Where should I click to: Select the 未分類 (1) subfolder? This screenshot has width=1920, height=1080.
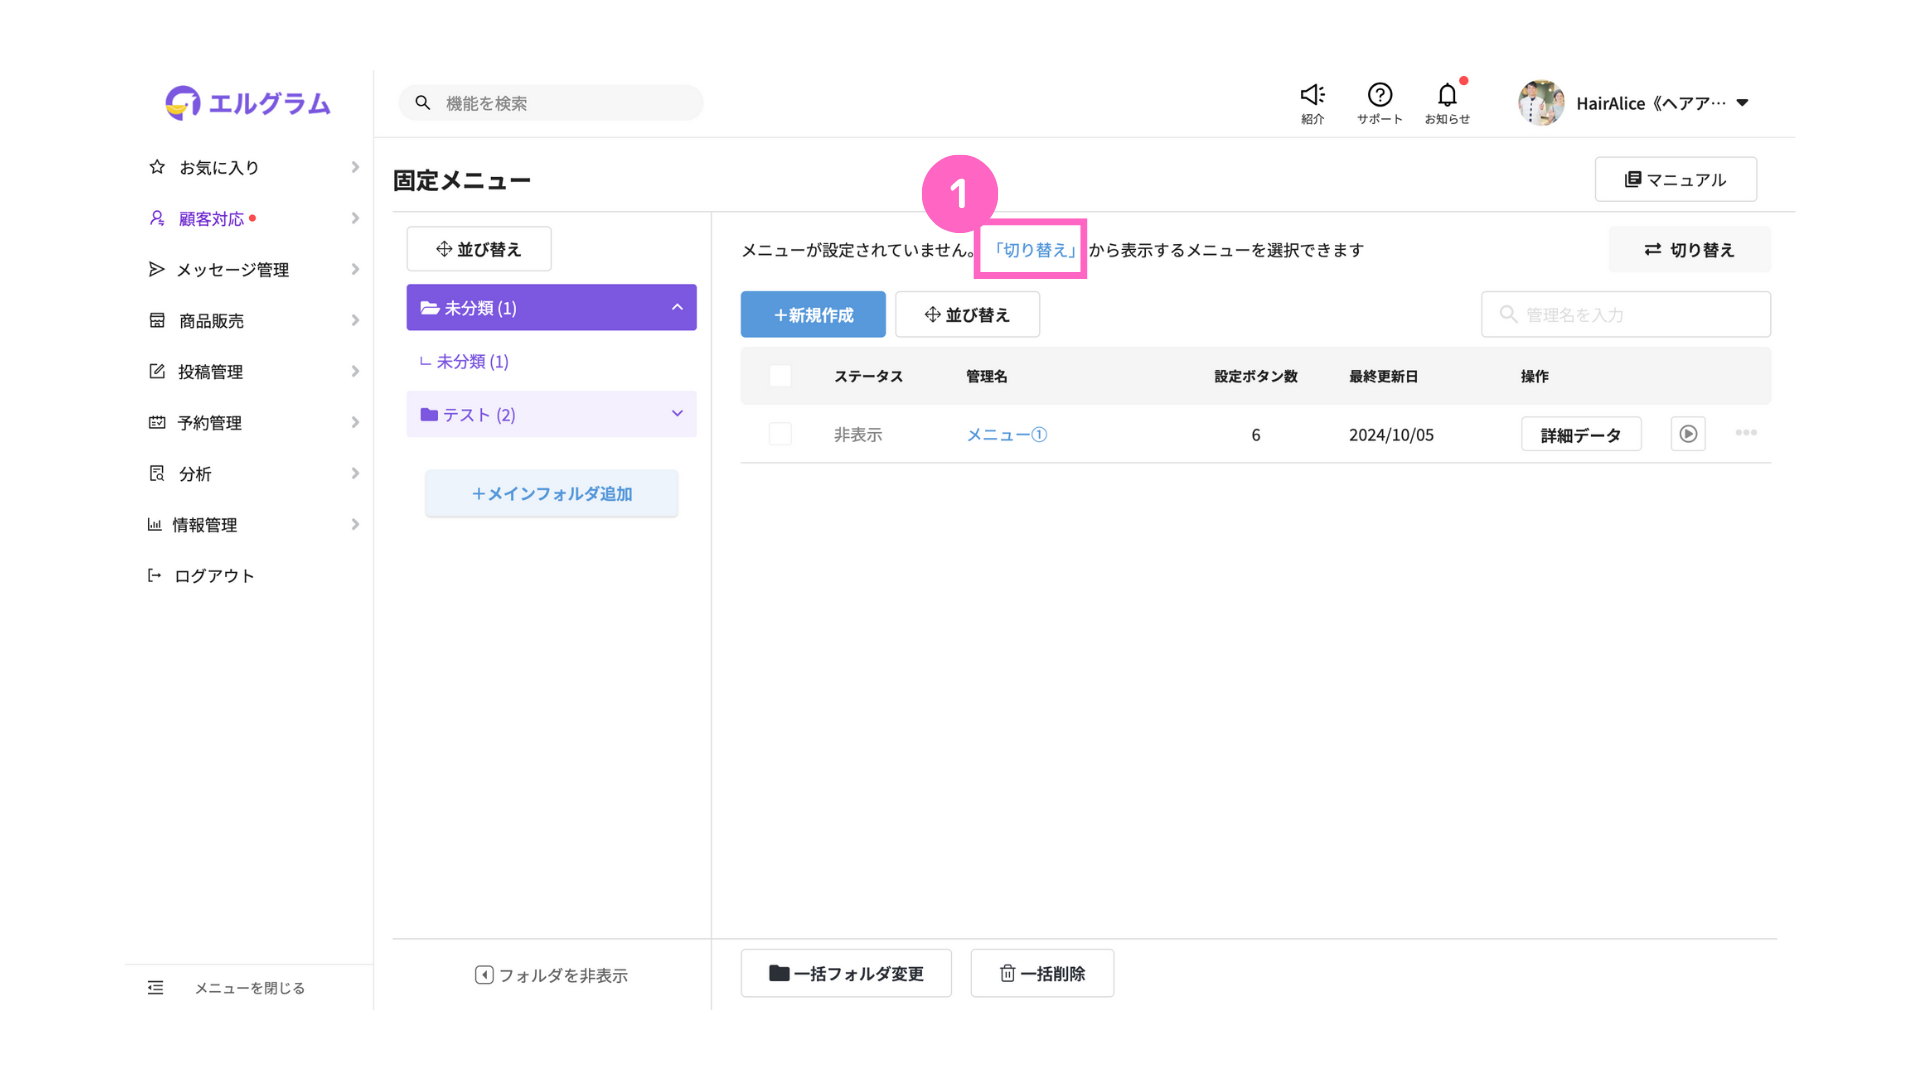pyautogui.click(x=464, y=361)
